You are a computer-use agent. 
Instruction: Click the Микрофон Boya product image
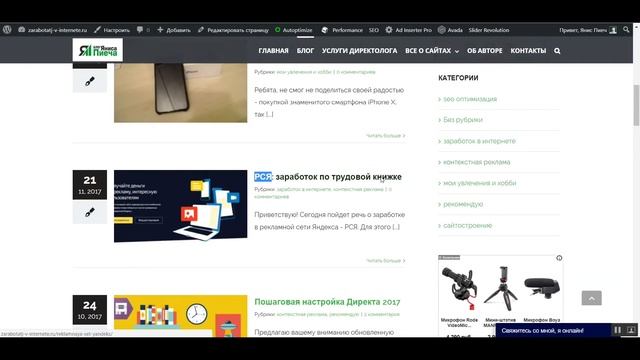(542, 287)
